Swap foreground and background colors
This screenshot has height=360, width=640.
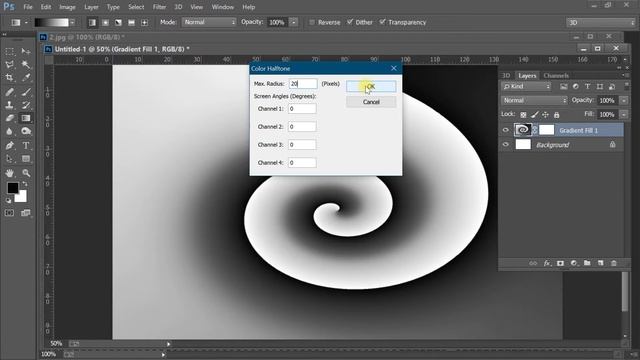[x=25, y=184]
